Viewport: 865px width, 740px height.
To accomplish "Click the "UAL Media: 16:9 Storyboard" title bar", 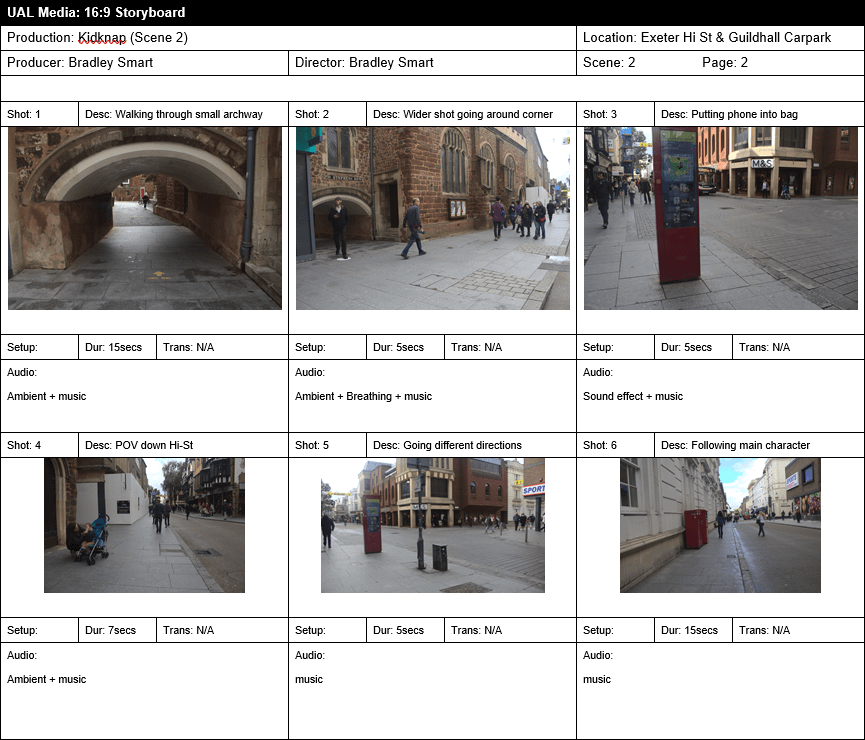I will coord(95,13).
